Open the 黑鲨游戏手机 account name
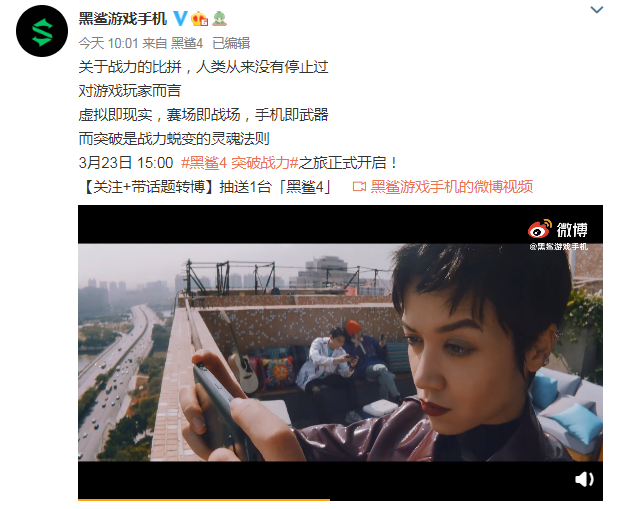The image size is (625, 509). pyautogui.click(x=122, y=19)
